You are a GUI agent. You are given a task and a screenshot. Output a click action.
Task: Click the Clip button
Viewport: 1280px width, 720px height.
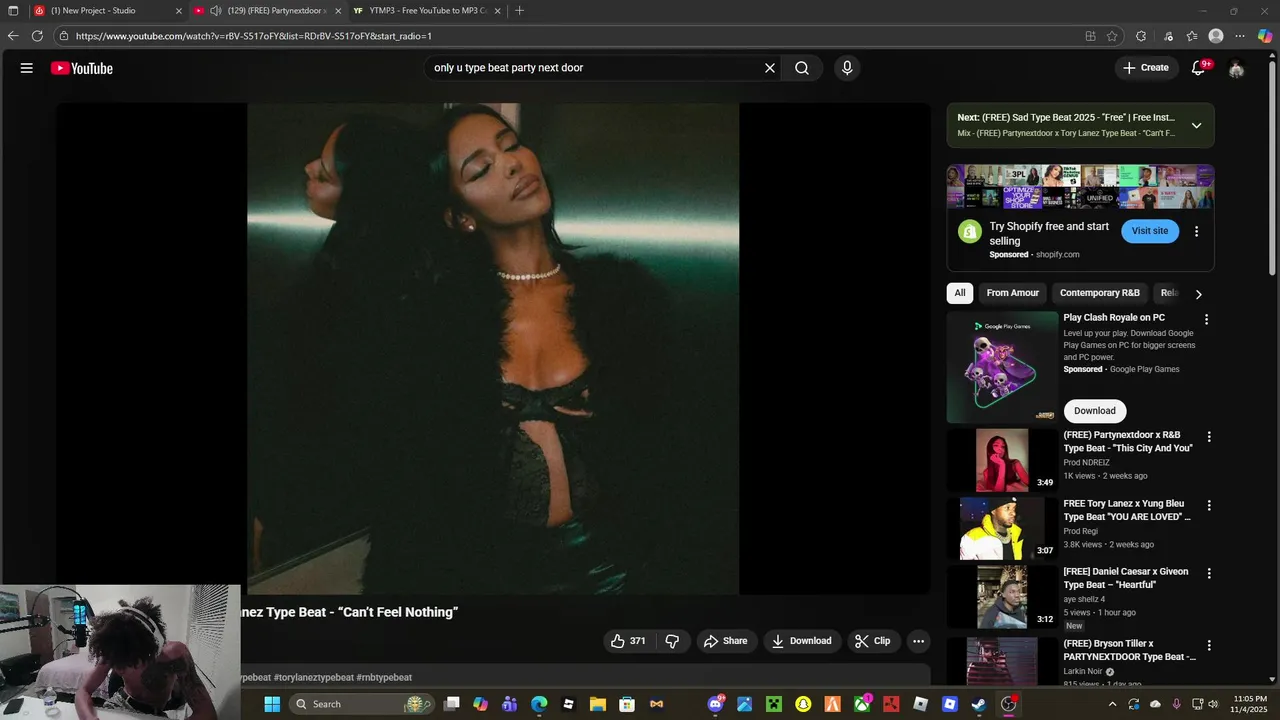point(873,641)
